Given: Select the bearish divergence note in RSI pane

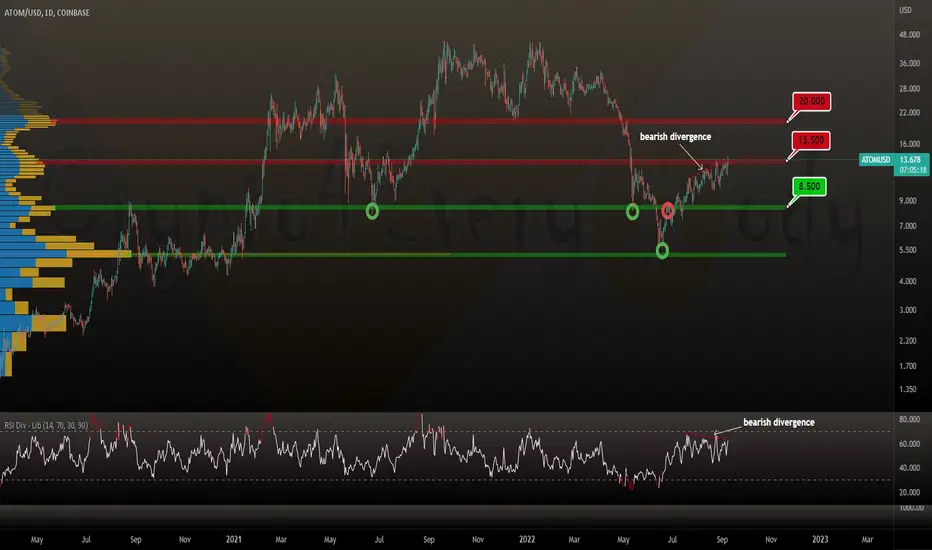Looking at the screenshot, I should pos(779,422).
